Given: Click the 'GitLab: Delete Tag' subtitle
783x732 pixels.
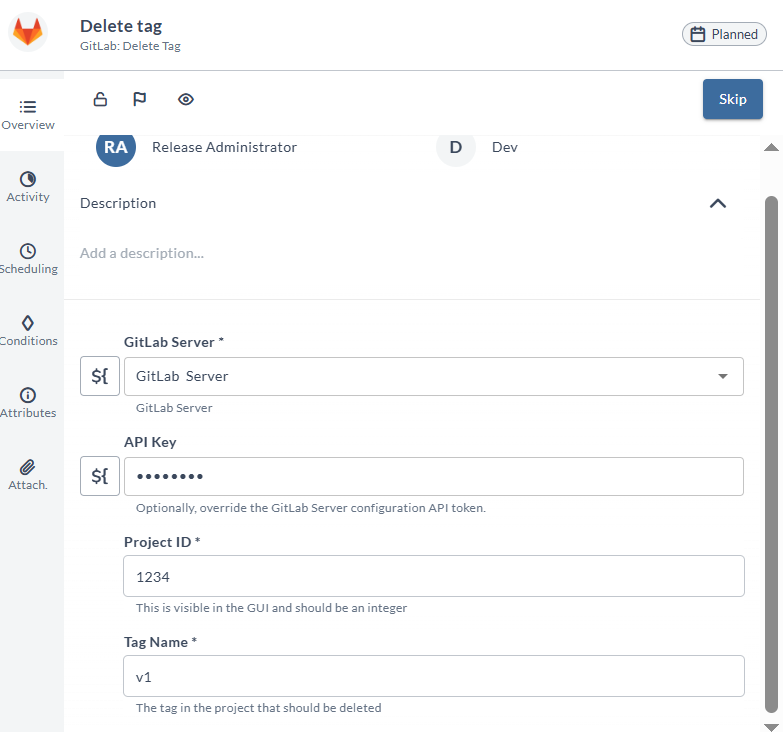Looking at the screenshot, I should coord(130,46).
